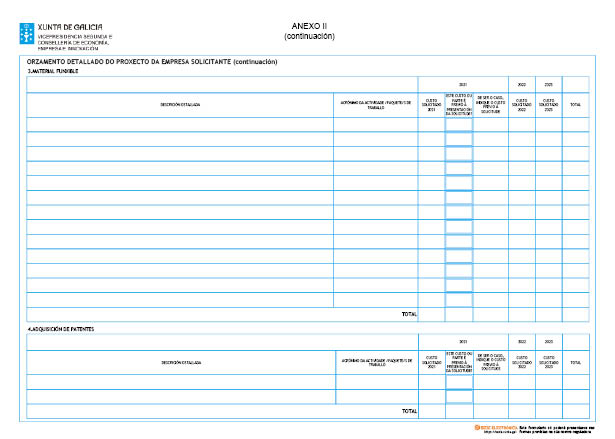Click TOTAL row label of Material Funxible table
The height and width of the screenshot is (439, 615).
409,314
